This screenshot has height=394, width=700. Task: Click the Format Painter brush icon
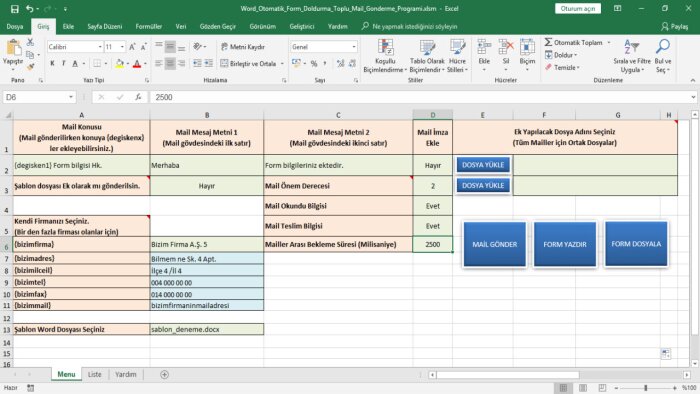[30, 67]
